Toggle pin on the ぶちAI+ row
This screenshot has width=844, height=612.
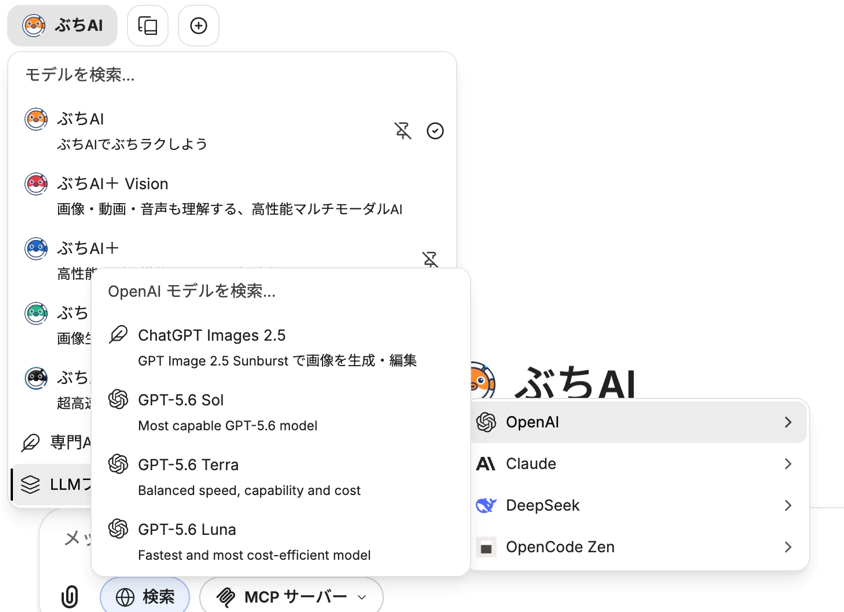(430, 259)
